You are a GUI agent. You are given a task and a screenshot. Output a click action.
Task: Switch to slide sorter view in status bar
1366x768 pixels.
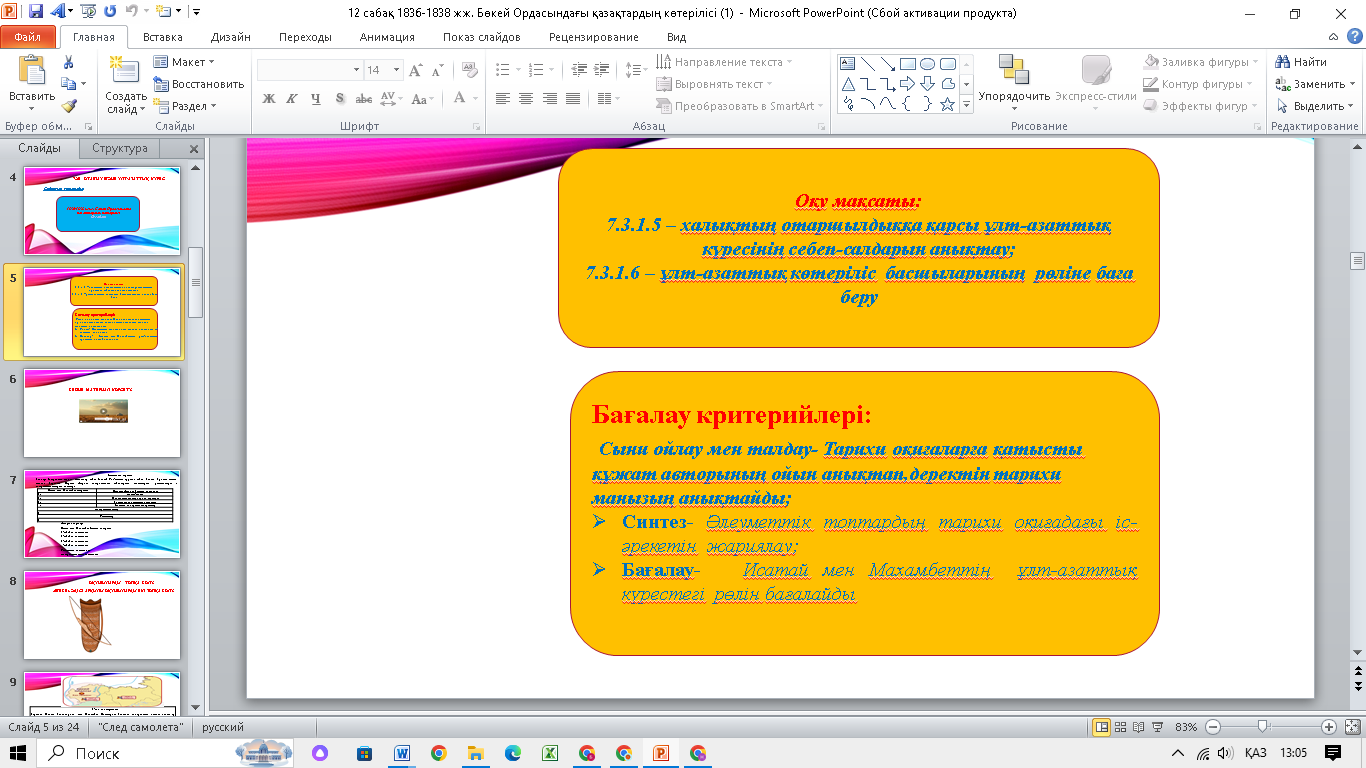(1120, 727)
